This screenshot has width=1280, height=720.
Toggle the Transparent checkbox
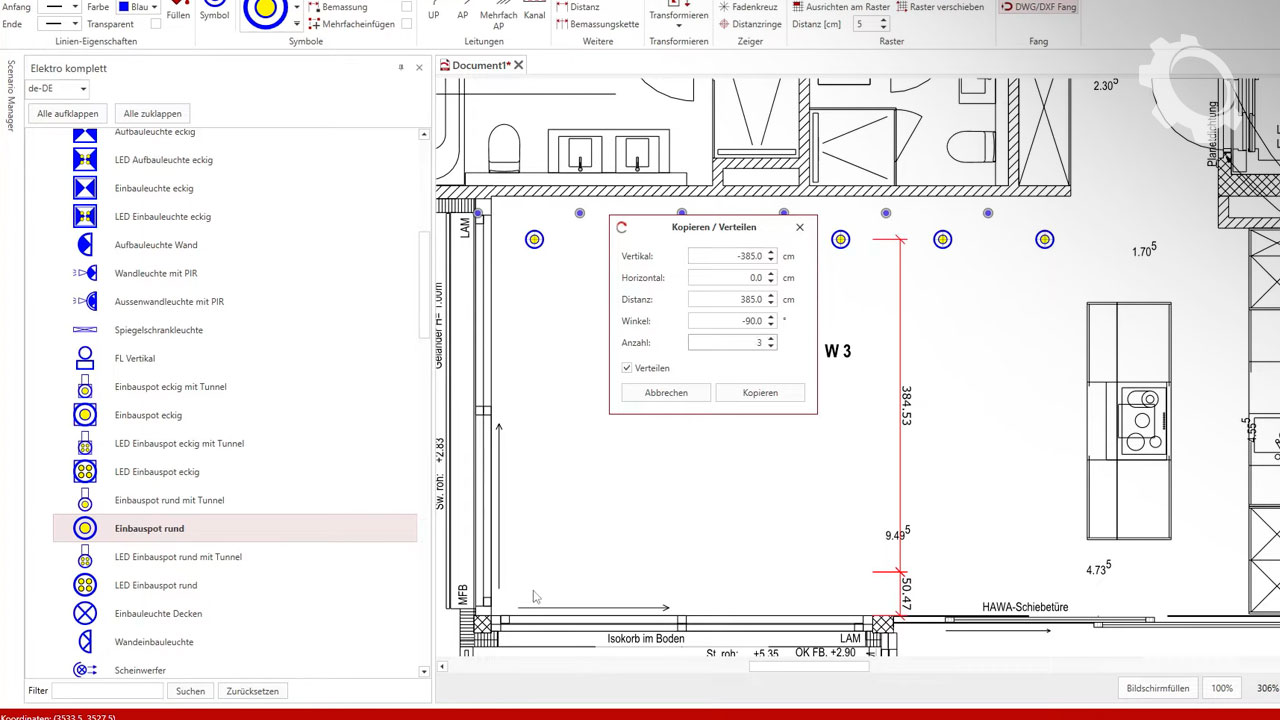point(155,24)
